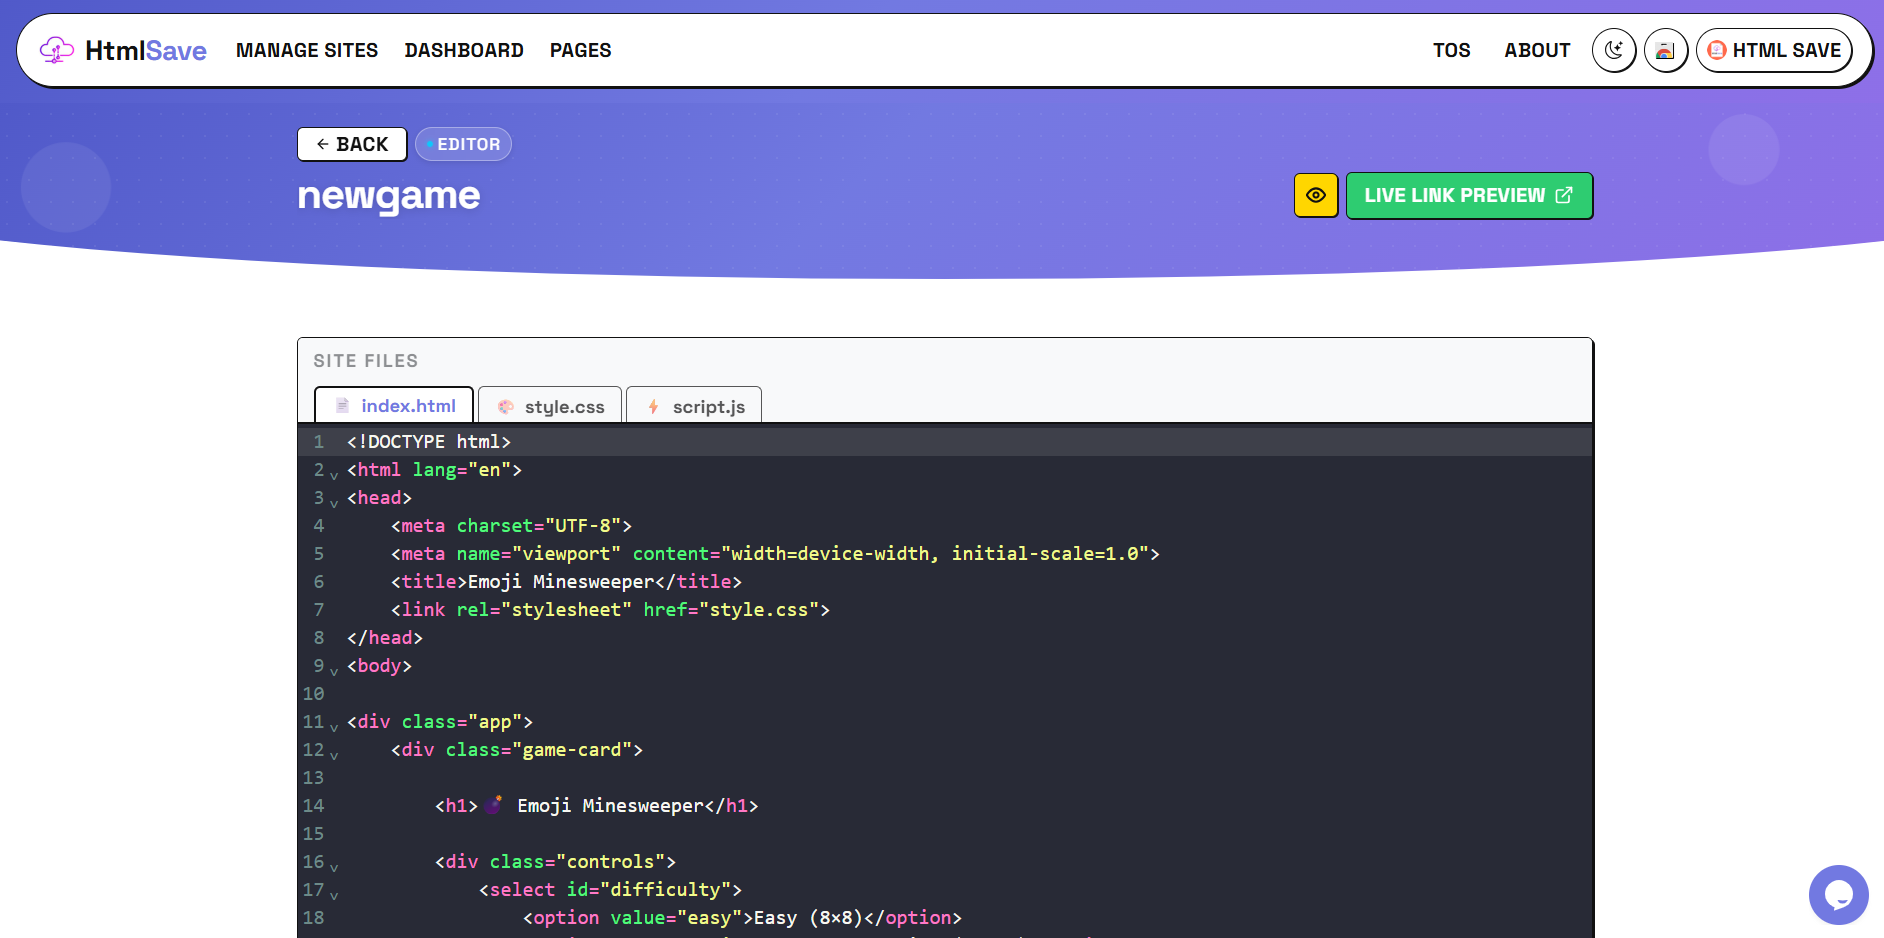This screenshot has width=1884, height=938.
Task: Click the script.js lightning icon
Action: click(653, 407)
